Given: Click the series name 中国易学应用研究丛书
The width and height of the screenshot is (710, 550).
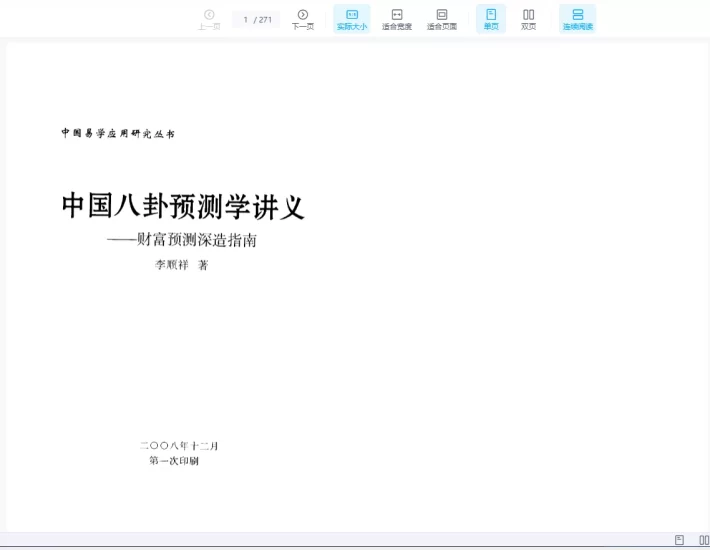Looking at the screenshot, I should 117,133.
